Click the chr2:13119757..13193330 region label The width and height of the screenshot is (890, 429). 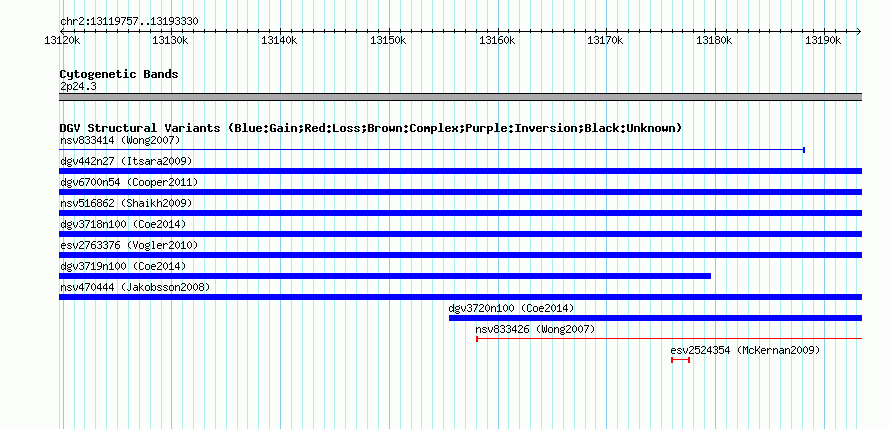coord(129,22)
